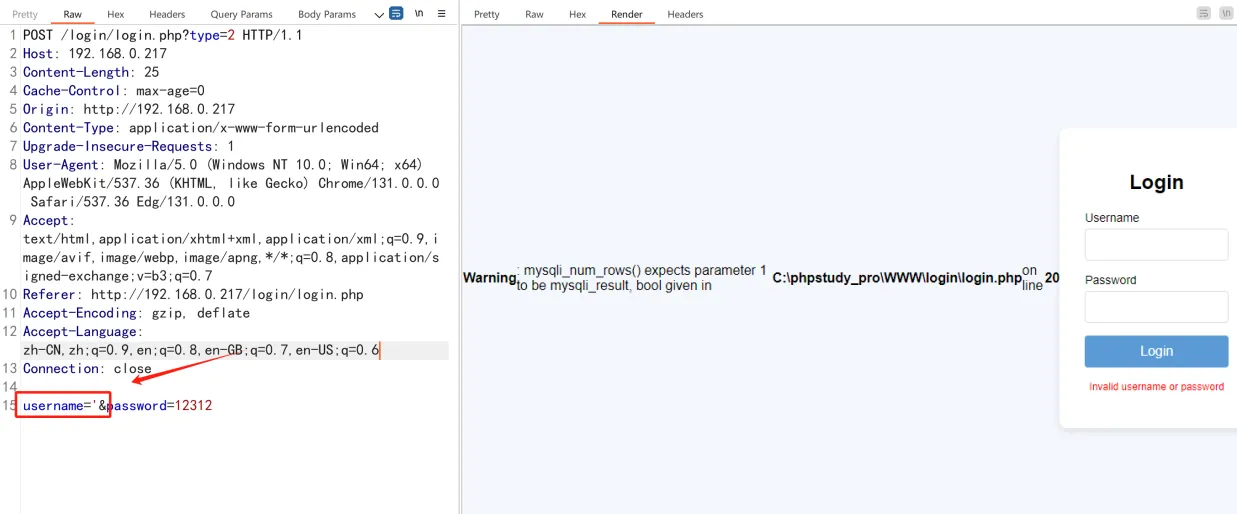Switch request view to Pretty tab

pos(25,15)
